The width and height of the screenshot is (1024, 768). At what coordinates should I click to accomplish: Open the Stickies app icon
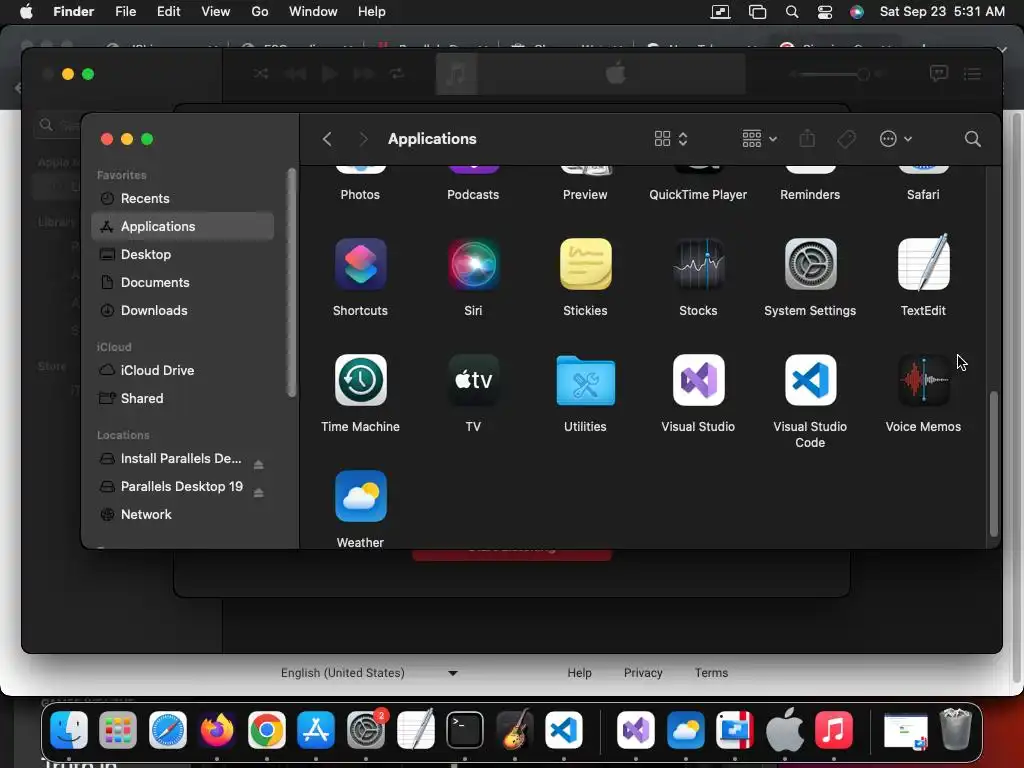tap(586, 264)
